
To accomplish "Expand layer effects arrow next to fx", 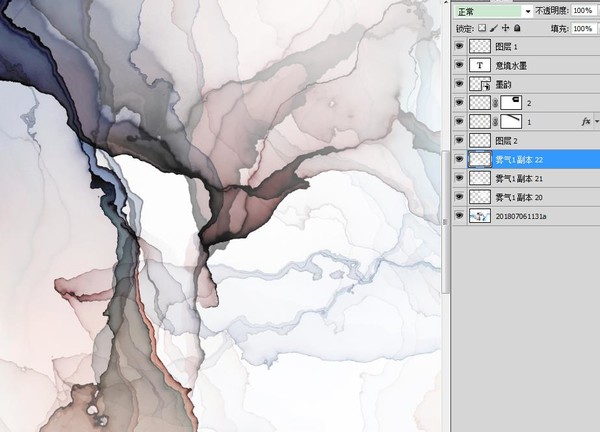I will (x=596, y=122).
